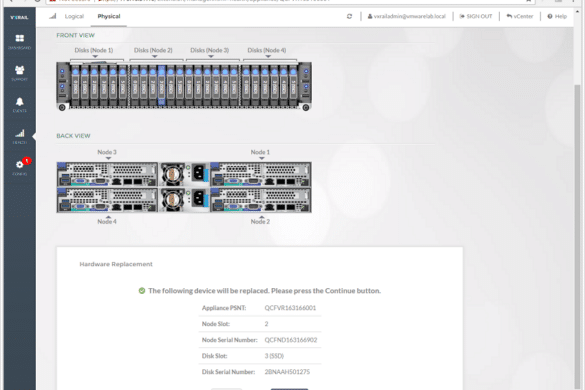Click the health chart icon beside Logical tab

pos(53,16)
